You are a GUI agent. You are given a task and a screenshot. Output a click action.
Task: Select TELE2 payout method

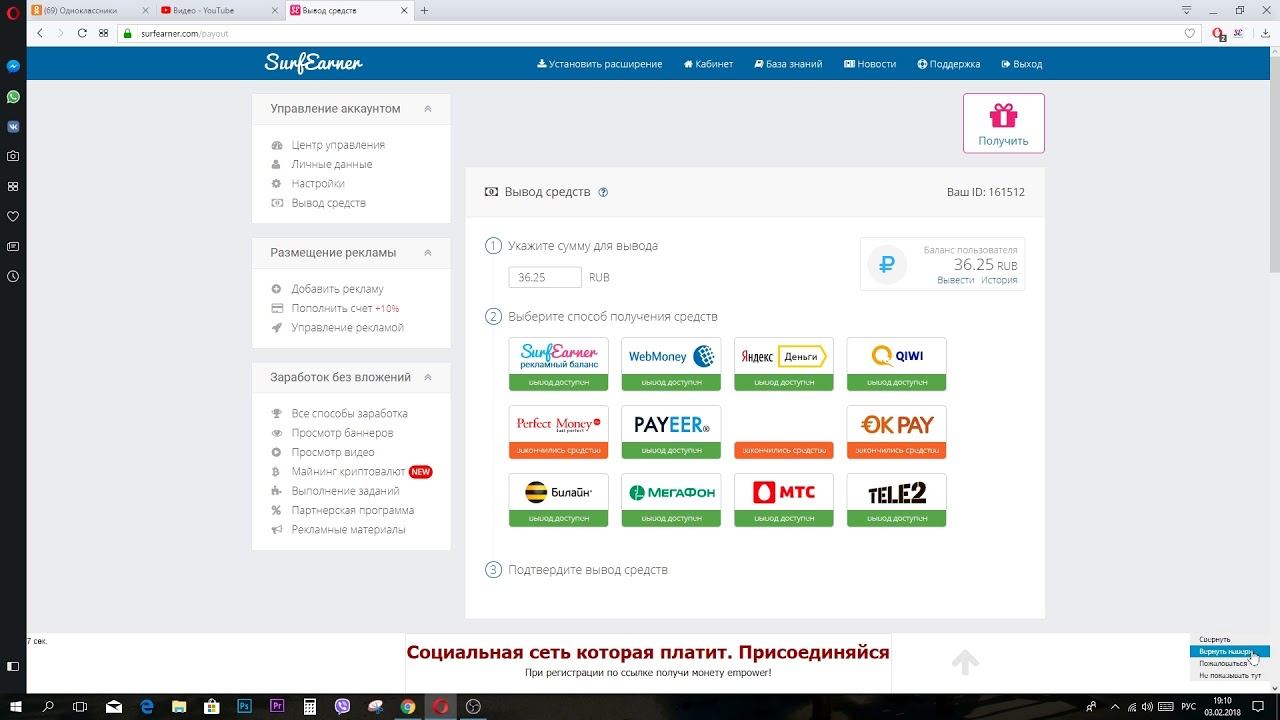click(896, 500)
